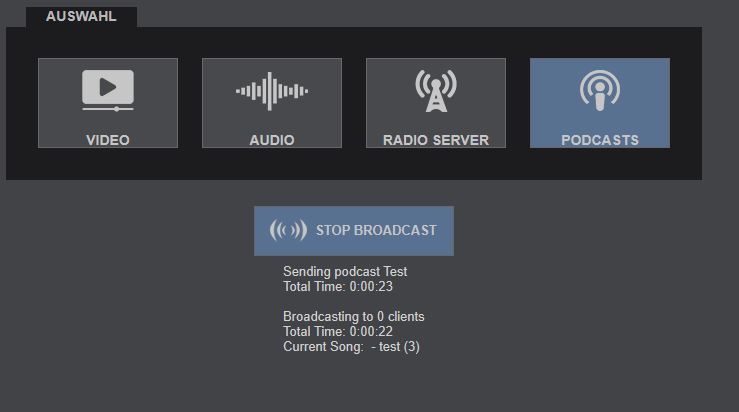Open the Radio Server tower tile

(436, 103)
